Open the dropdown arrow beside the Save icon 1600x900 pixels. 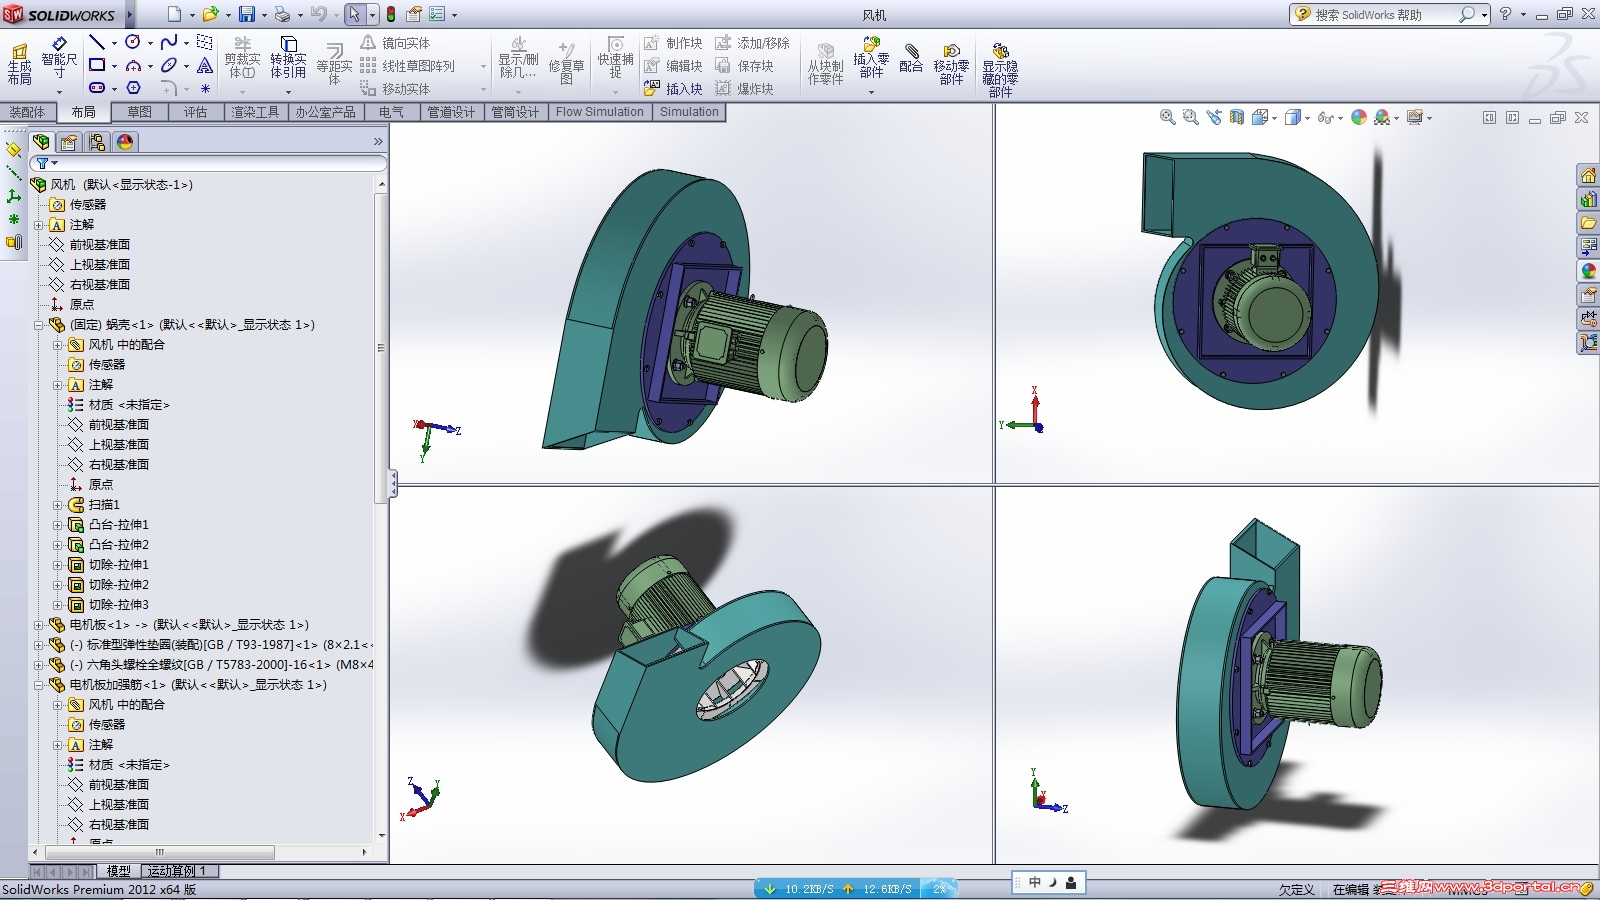coord(264,15)
